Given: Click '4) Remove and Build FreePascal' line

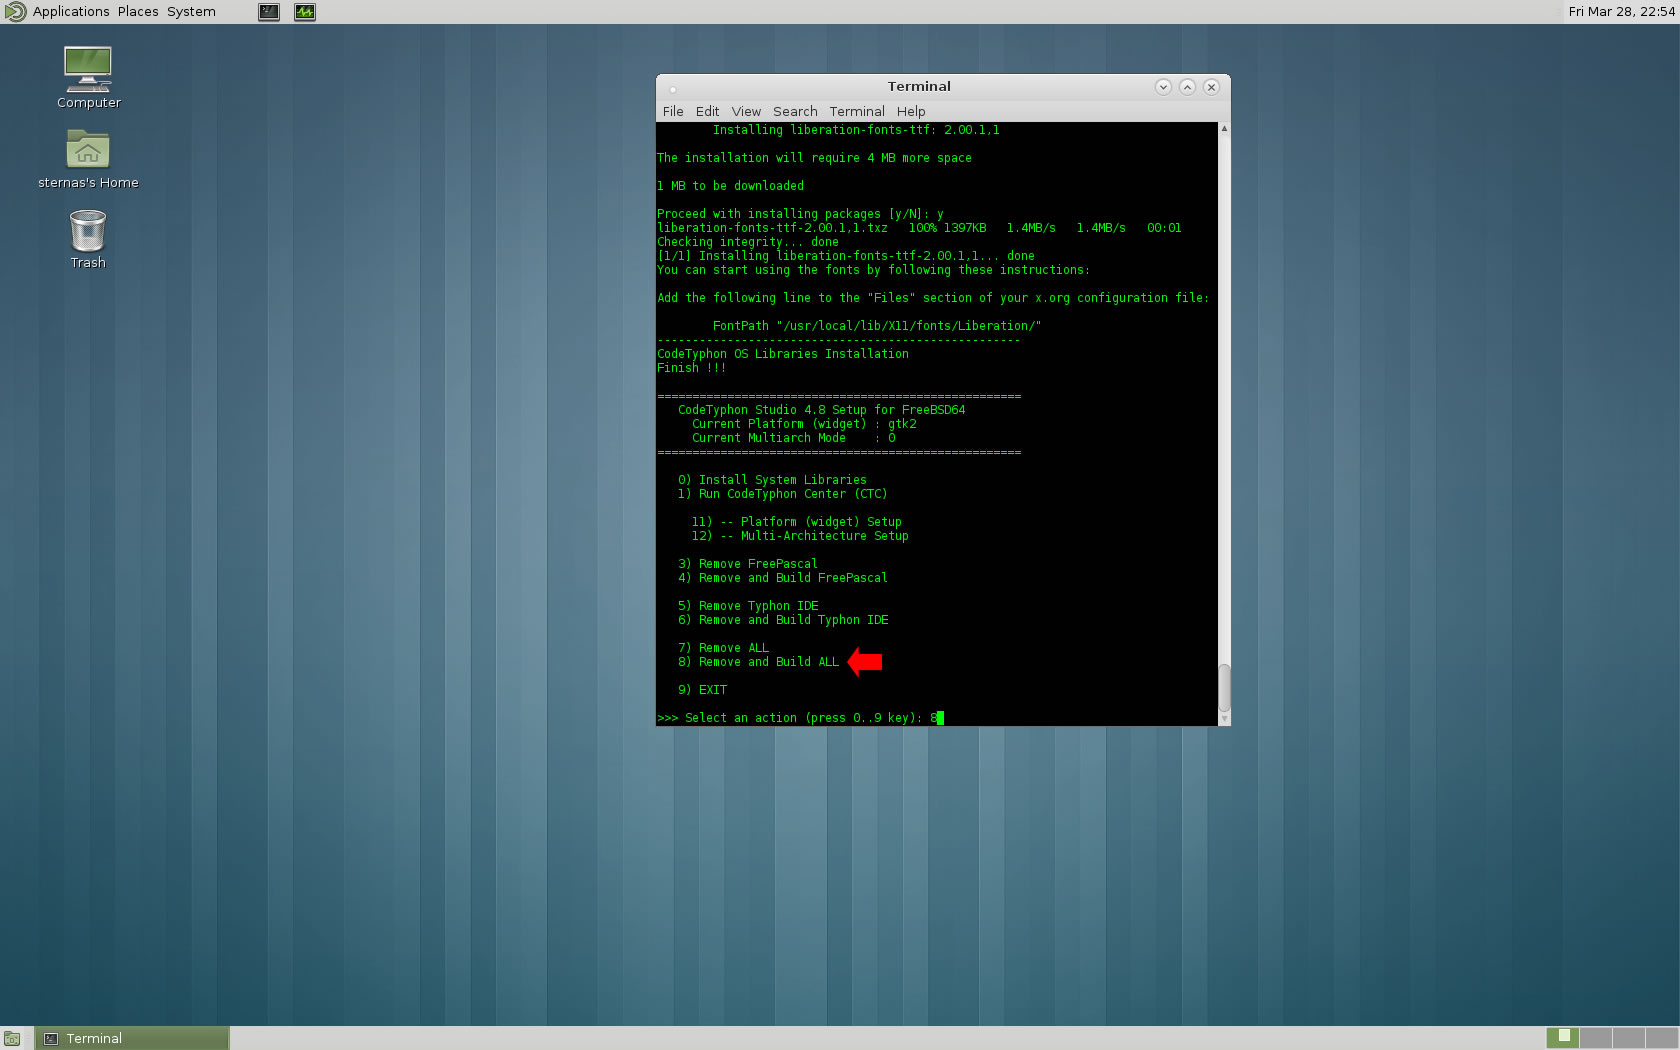Looking at the screenshot, I should [x=782, y=578].
